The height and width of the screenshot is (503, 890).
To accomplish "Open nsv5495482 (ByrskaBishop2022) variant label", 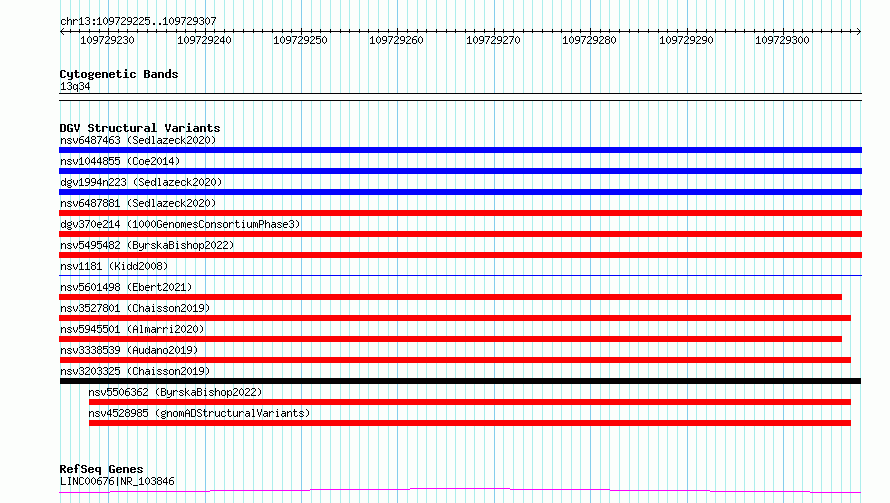I will 147,245.
